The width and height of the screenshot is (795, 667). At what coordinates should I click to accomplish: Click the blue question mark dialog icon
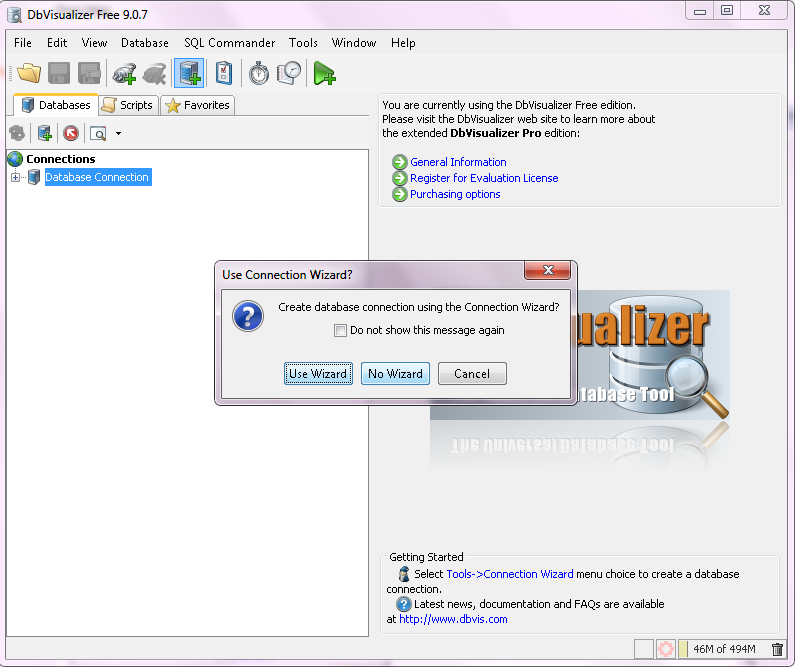tap(248, 316)
